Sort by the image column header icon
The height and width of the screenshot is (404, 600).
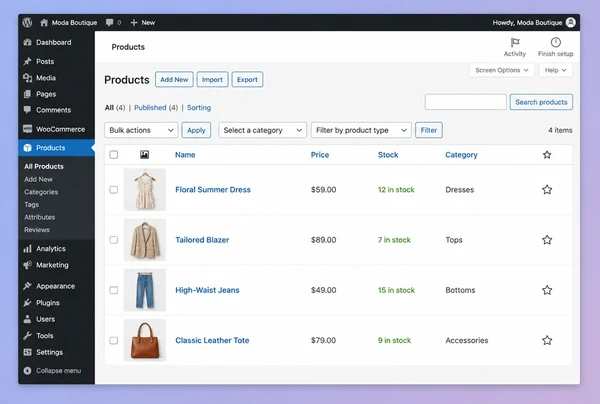tap(144, 155)
